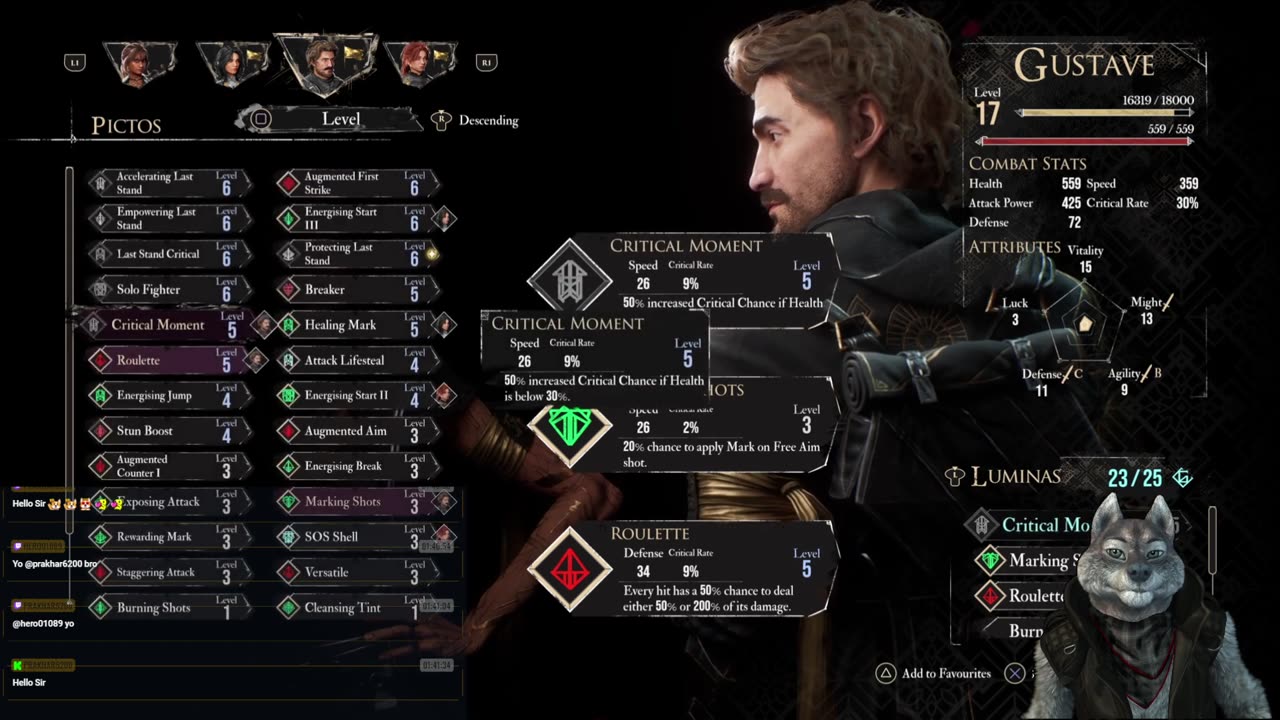Select Gustave's portrait in the character row
Image resolution: width=1280 pixels, height=720 pixels.
[326, 63]
